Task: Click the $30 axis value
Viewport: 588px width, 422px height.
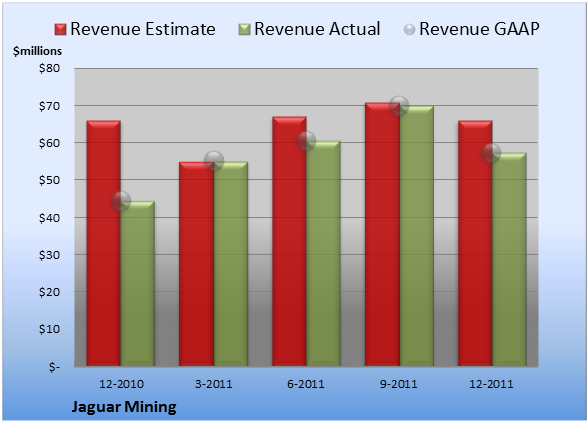Action: pos(50,255)
